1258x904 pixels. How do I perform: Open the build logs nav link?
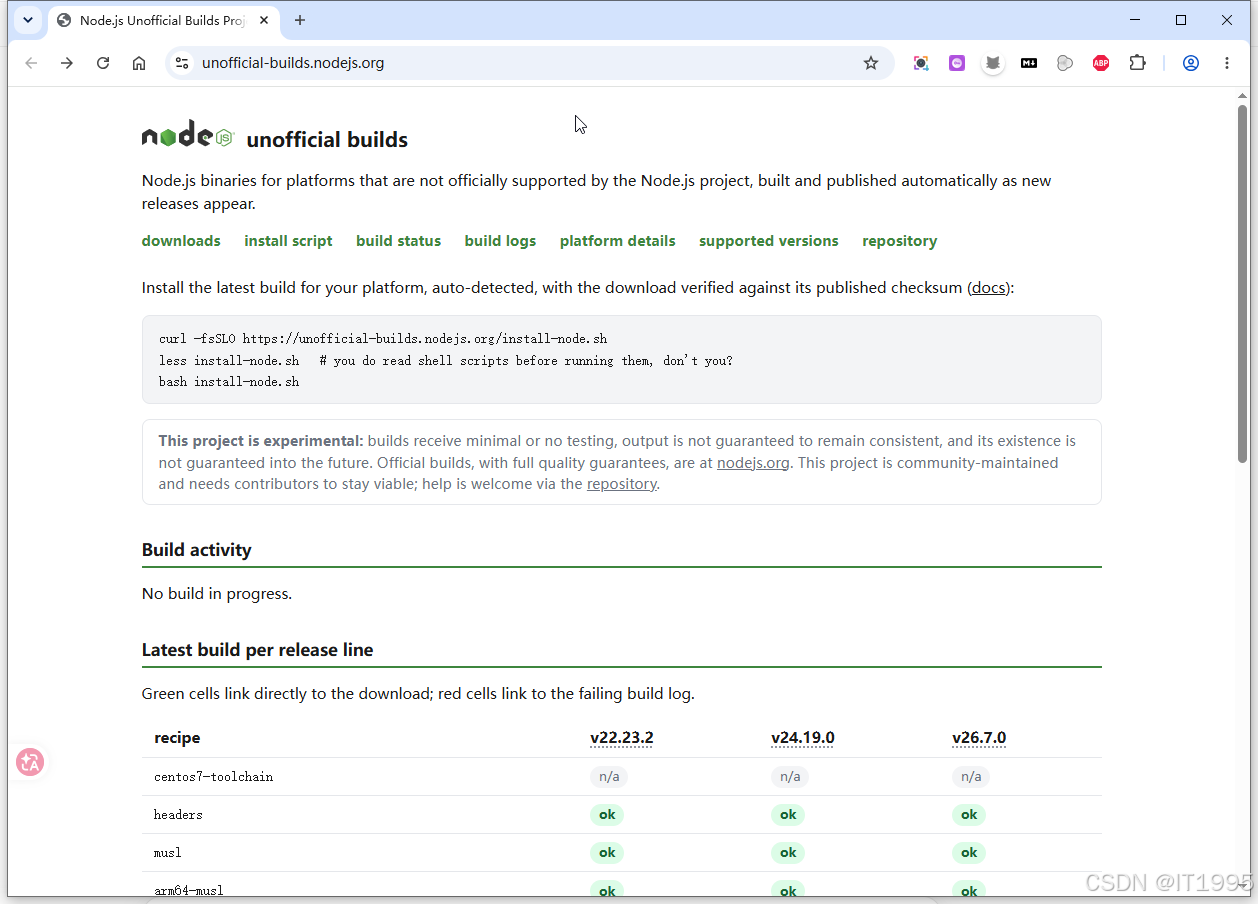coord(500,241)
